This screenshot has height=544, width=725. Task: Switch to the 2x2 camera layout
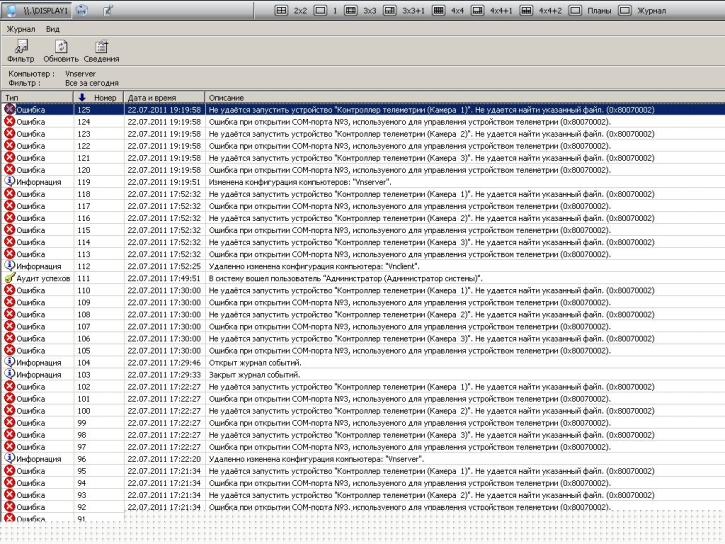point(292,9)
